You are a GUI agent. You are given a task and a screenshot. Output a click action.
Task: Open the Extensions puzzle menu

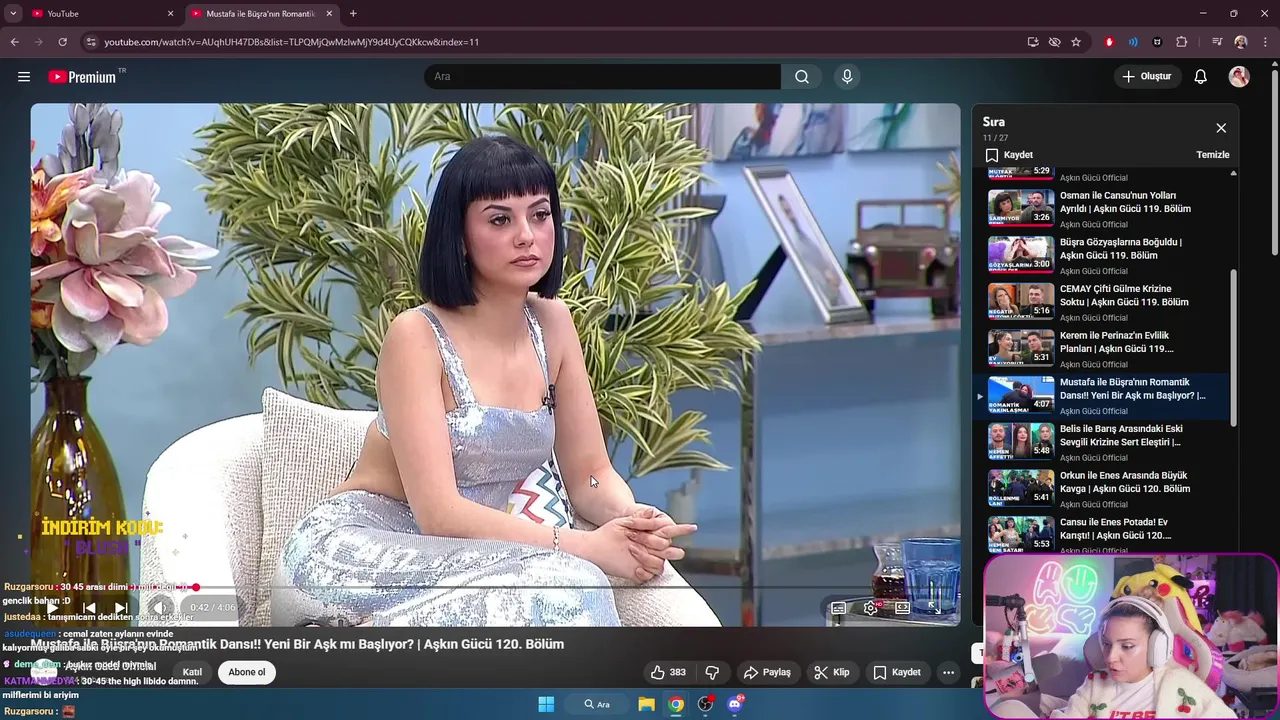coord(1182,42)
